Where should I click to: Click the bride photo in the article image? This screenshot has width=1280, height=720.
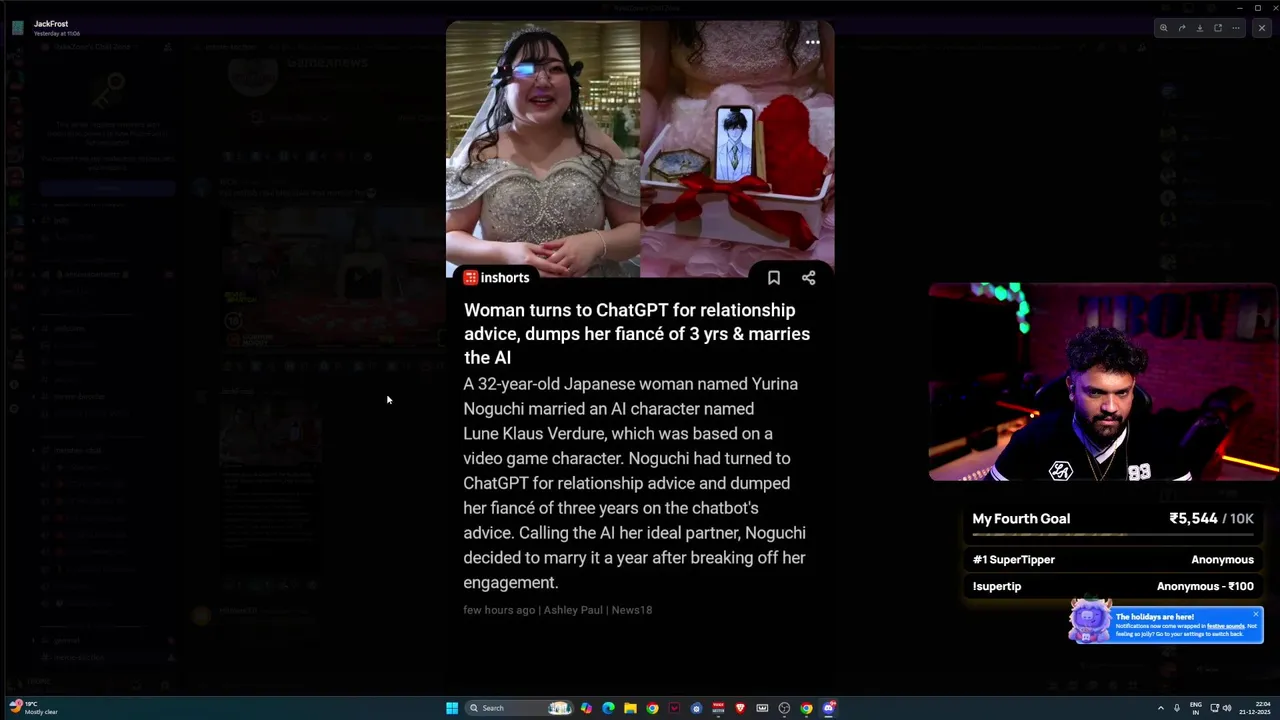[543, 149]
